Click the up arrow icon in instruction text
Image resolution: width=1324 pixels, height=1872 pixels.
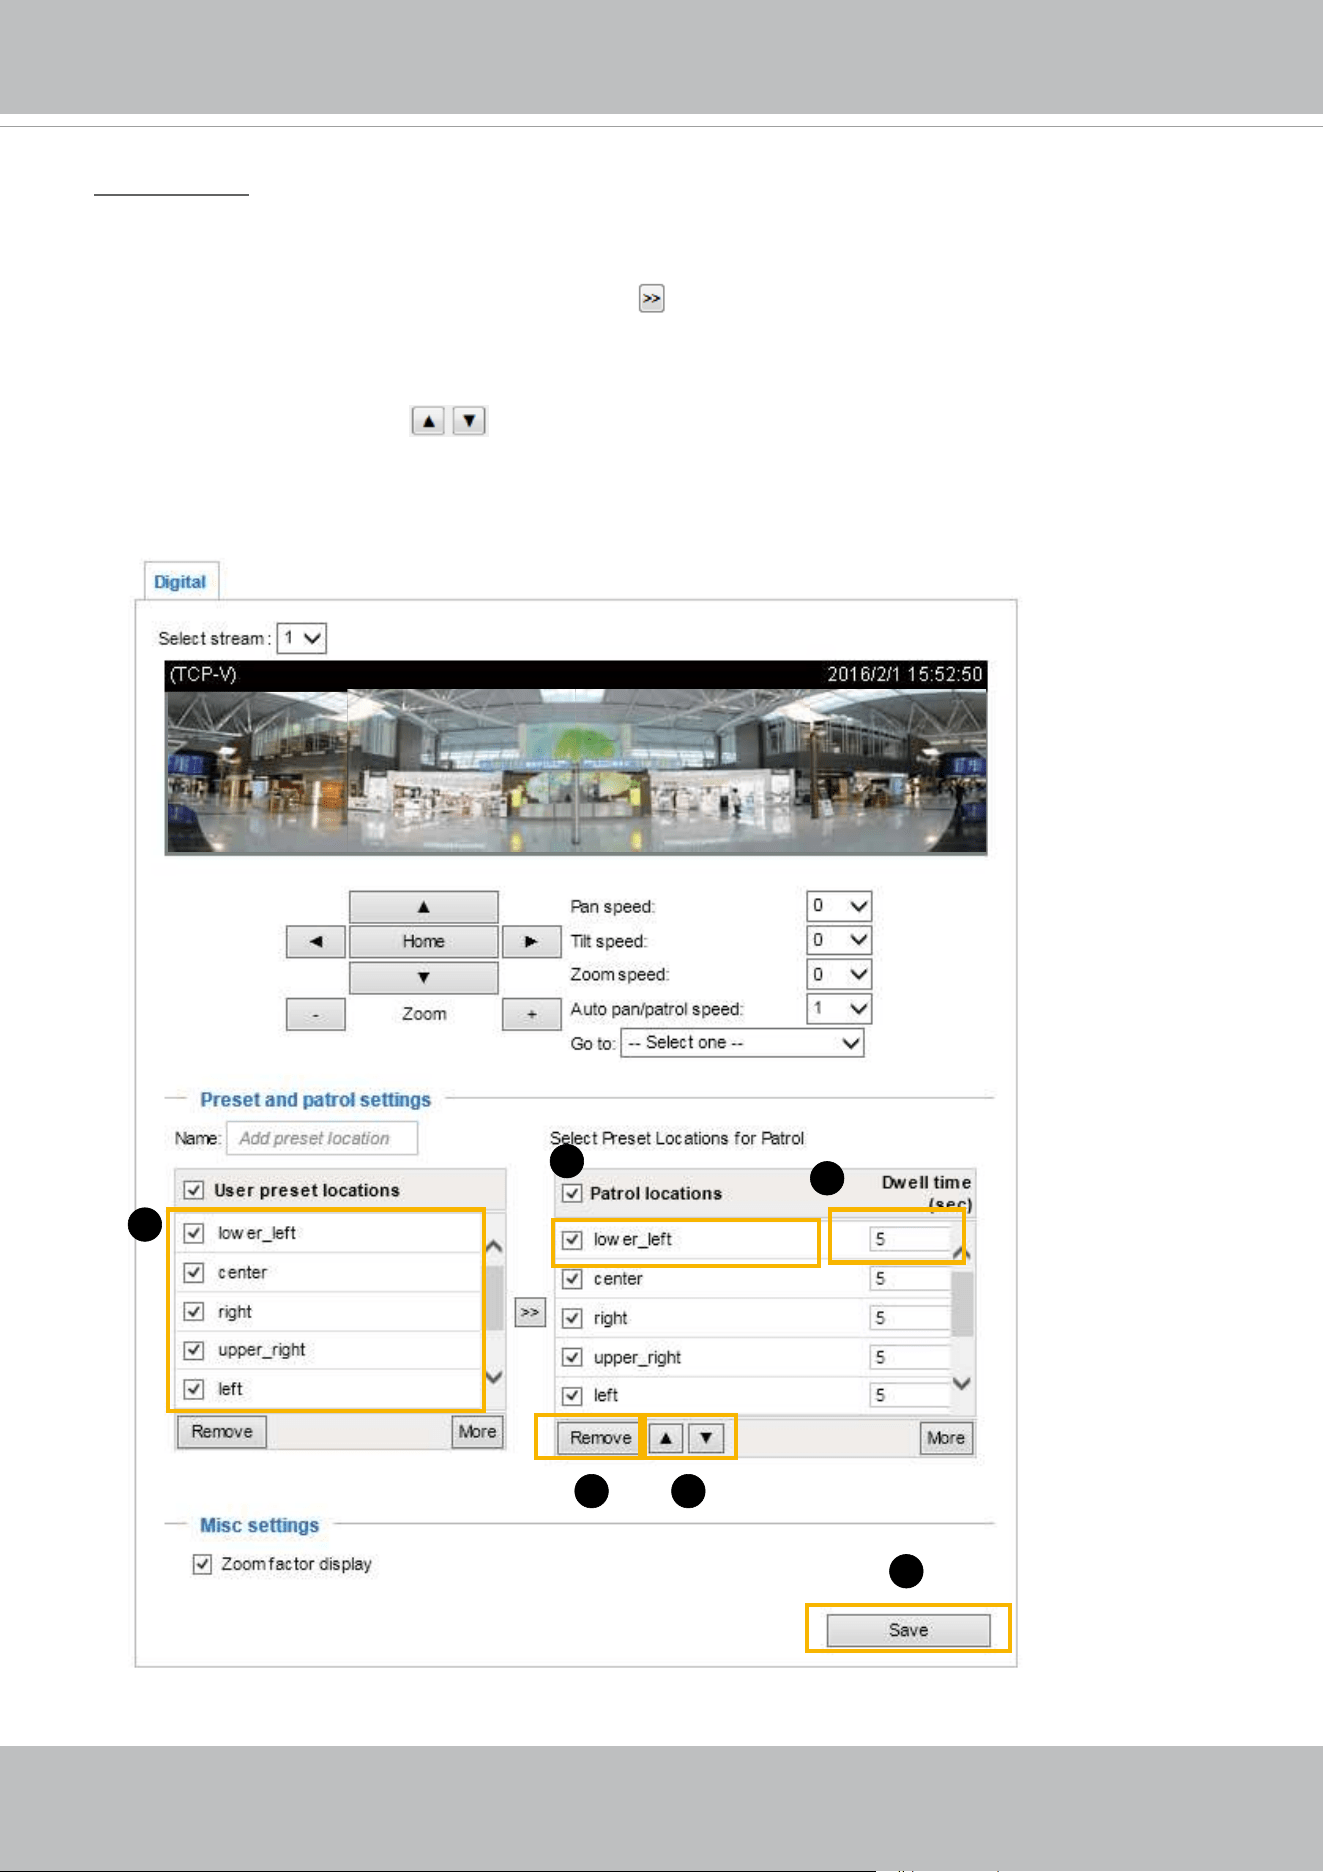[x=428, y=421]
